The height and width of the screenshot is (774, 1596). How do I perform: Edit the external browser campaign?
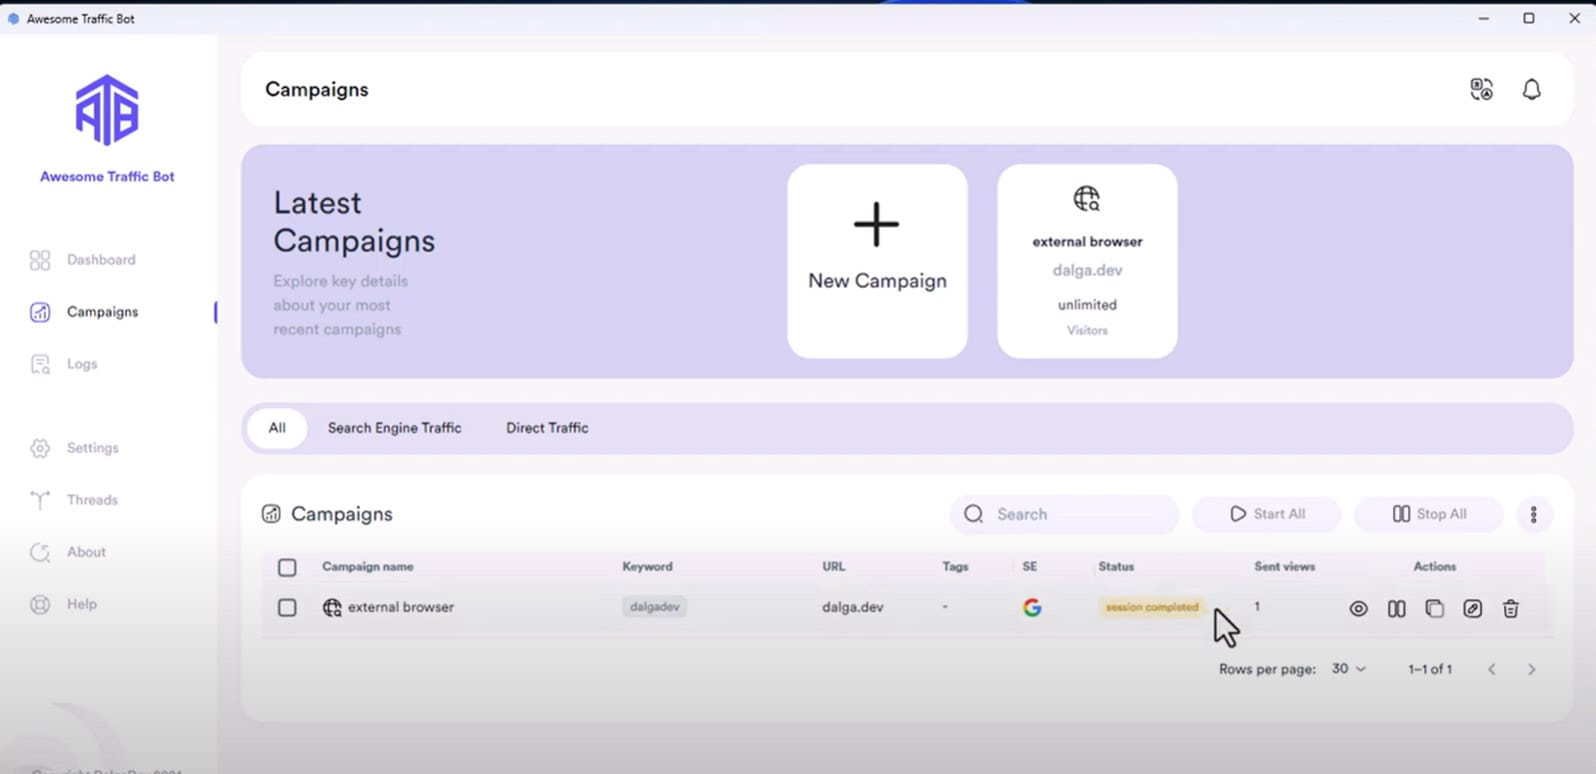[1472, 608]
